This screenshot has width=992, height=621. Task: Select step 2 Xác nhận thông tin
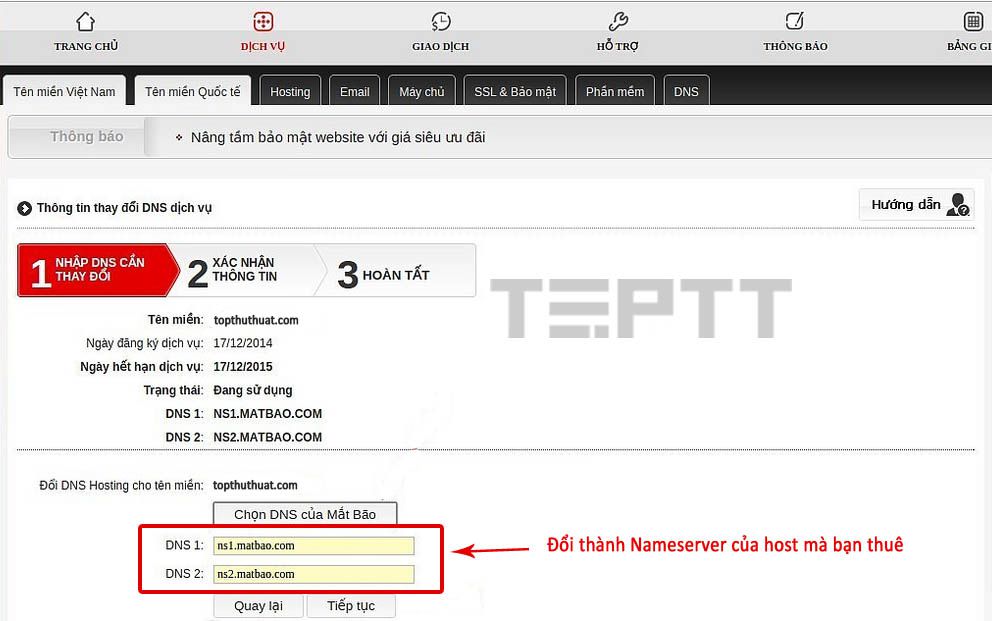pos(247,270)
